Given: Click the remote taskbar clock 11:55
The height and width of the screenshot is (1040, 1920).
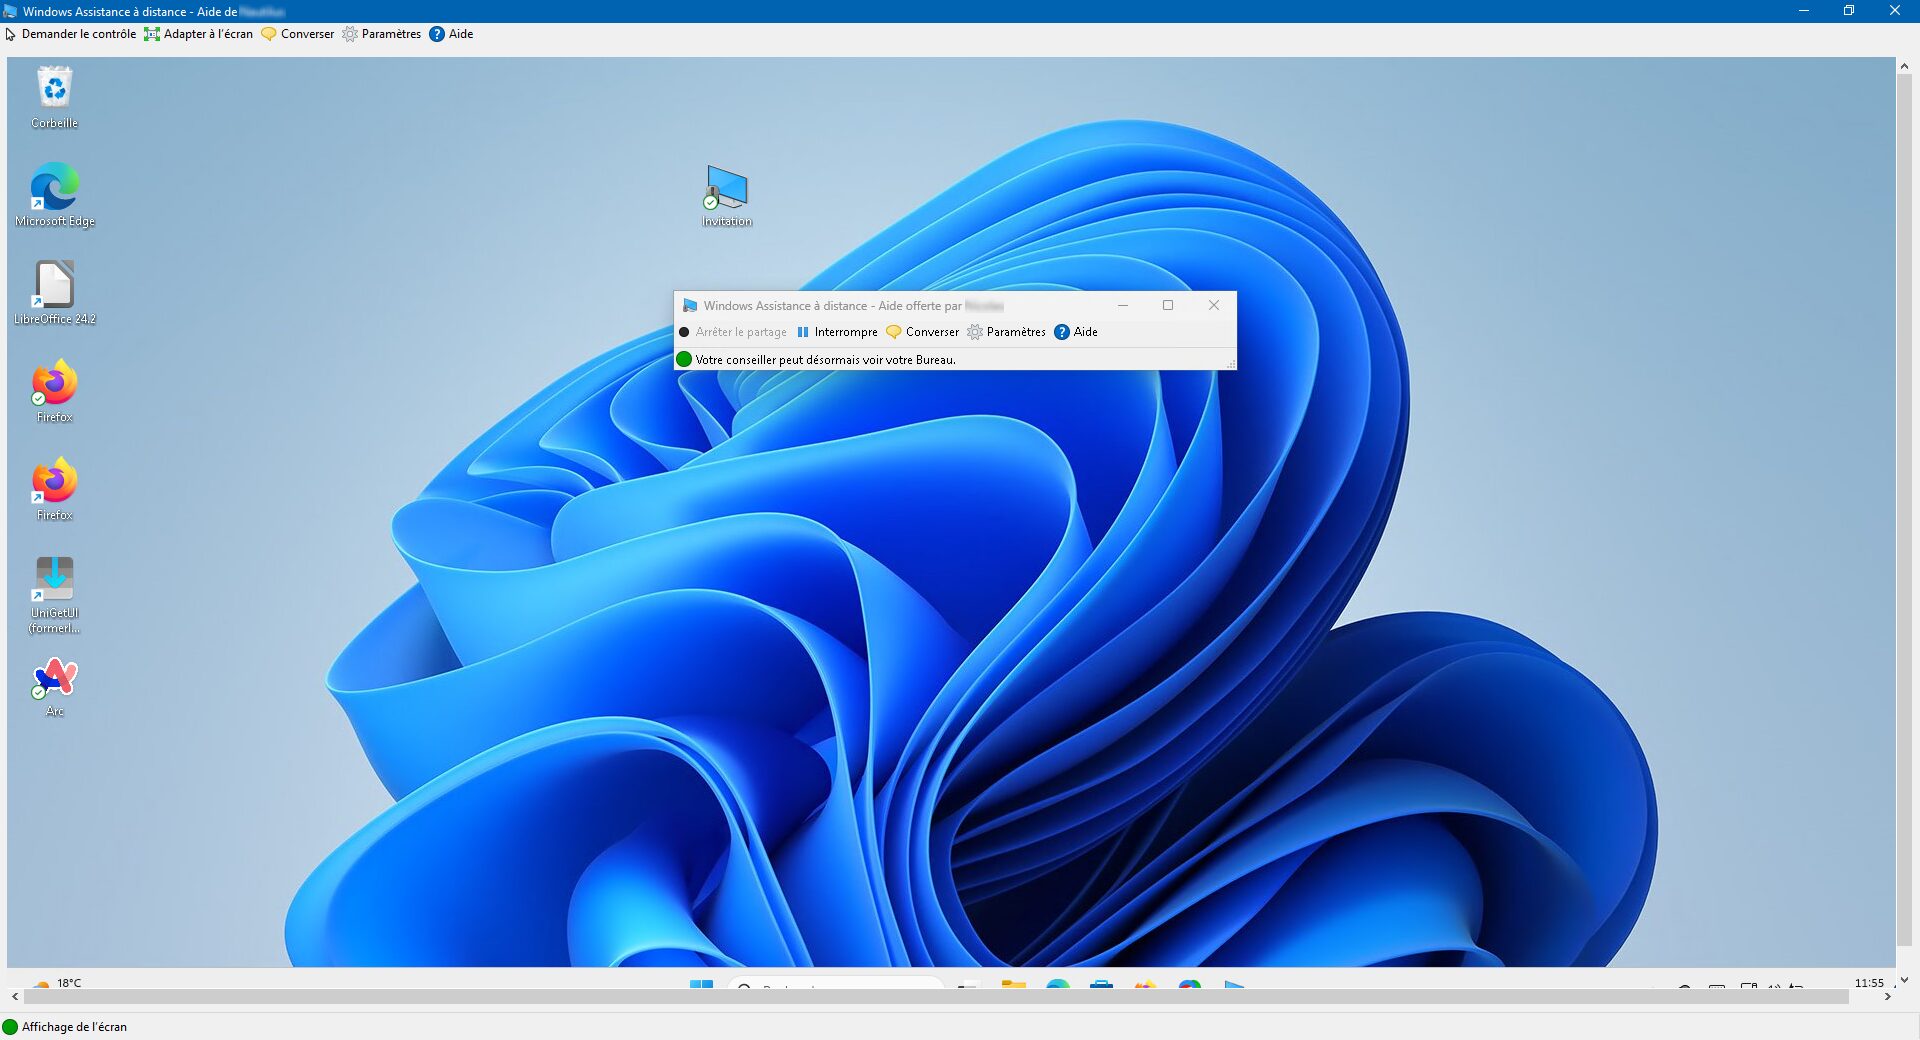Looking at the screenshot, I should coord(1869,982).
